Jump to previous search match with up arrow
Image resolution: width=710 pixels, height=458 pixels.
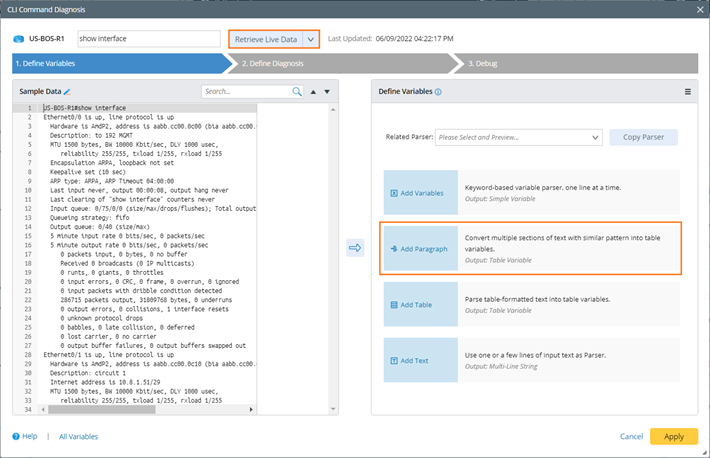point(313,92)
